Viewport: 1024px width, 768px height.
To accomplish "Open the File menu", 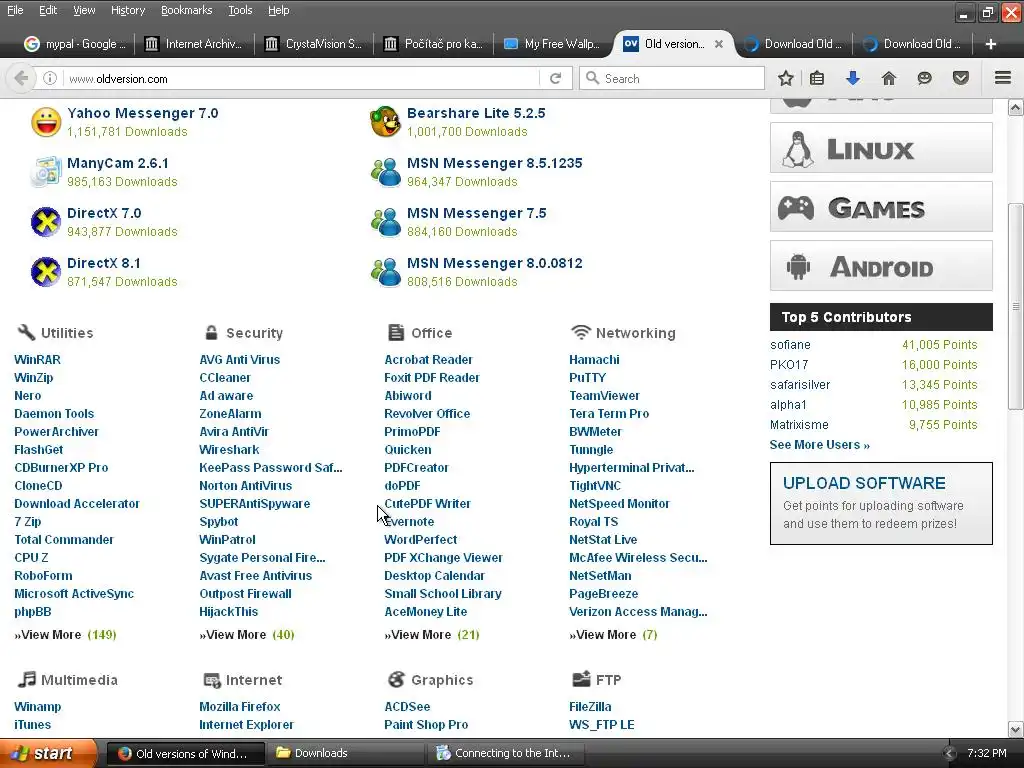I will pyautogui.click(x=15, y=10).
